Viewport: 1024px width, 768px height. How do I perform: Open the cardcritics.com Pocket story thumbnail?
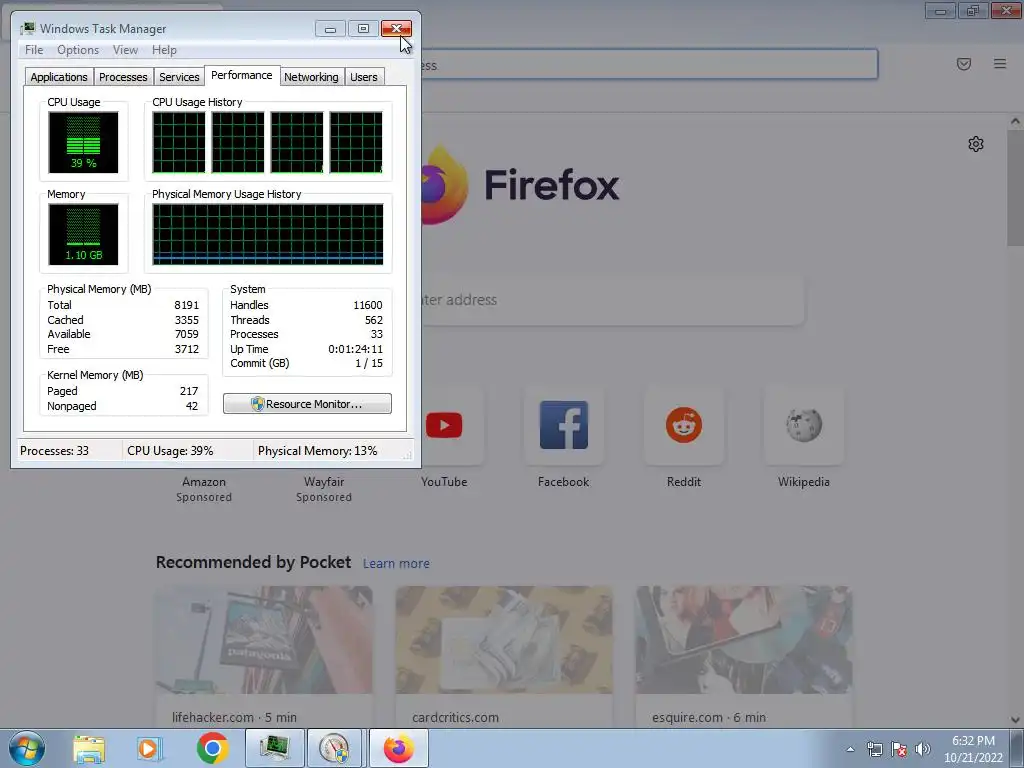[x=504, y=640]
